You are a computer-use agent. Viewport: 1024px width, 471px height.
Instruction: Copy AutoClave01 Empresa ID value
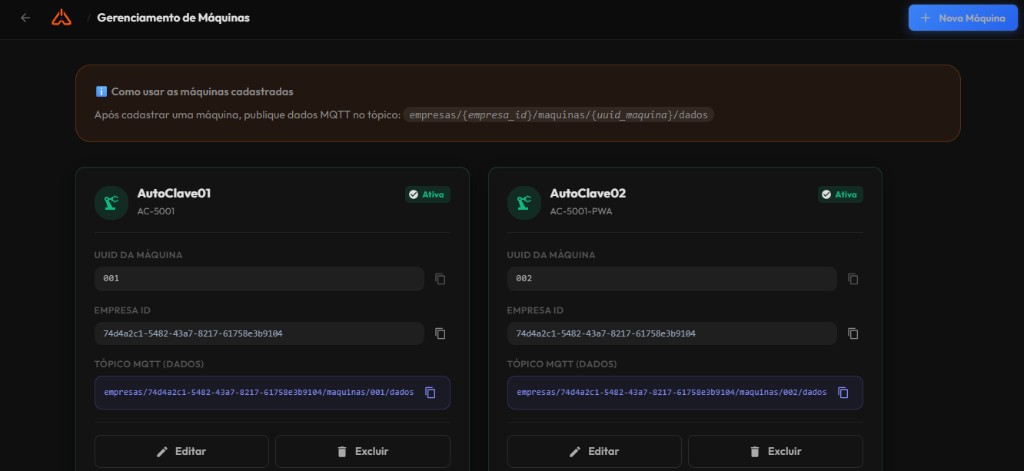point(440,333)
